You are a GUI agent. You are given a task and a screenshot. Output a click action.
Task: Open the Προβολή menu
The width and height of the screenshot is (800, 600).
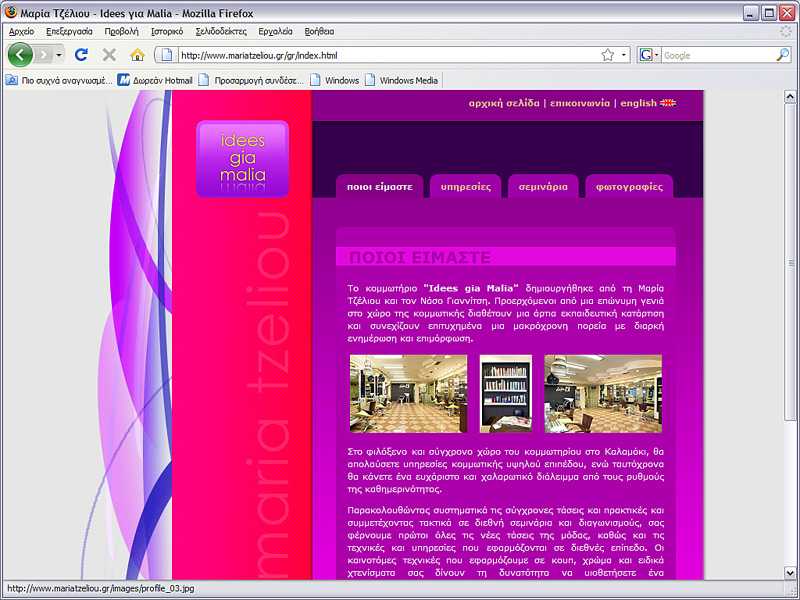121,32
